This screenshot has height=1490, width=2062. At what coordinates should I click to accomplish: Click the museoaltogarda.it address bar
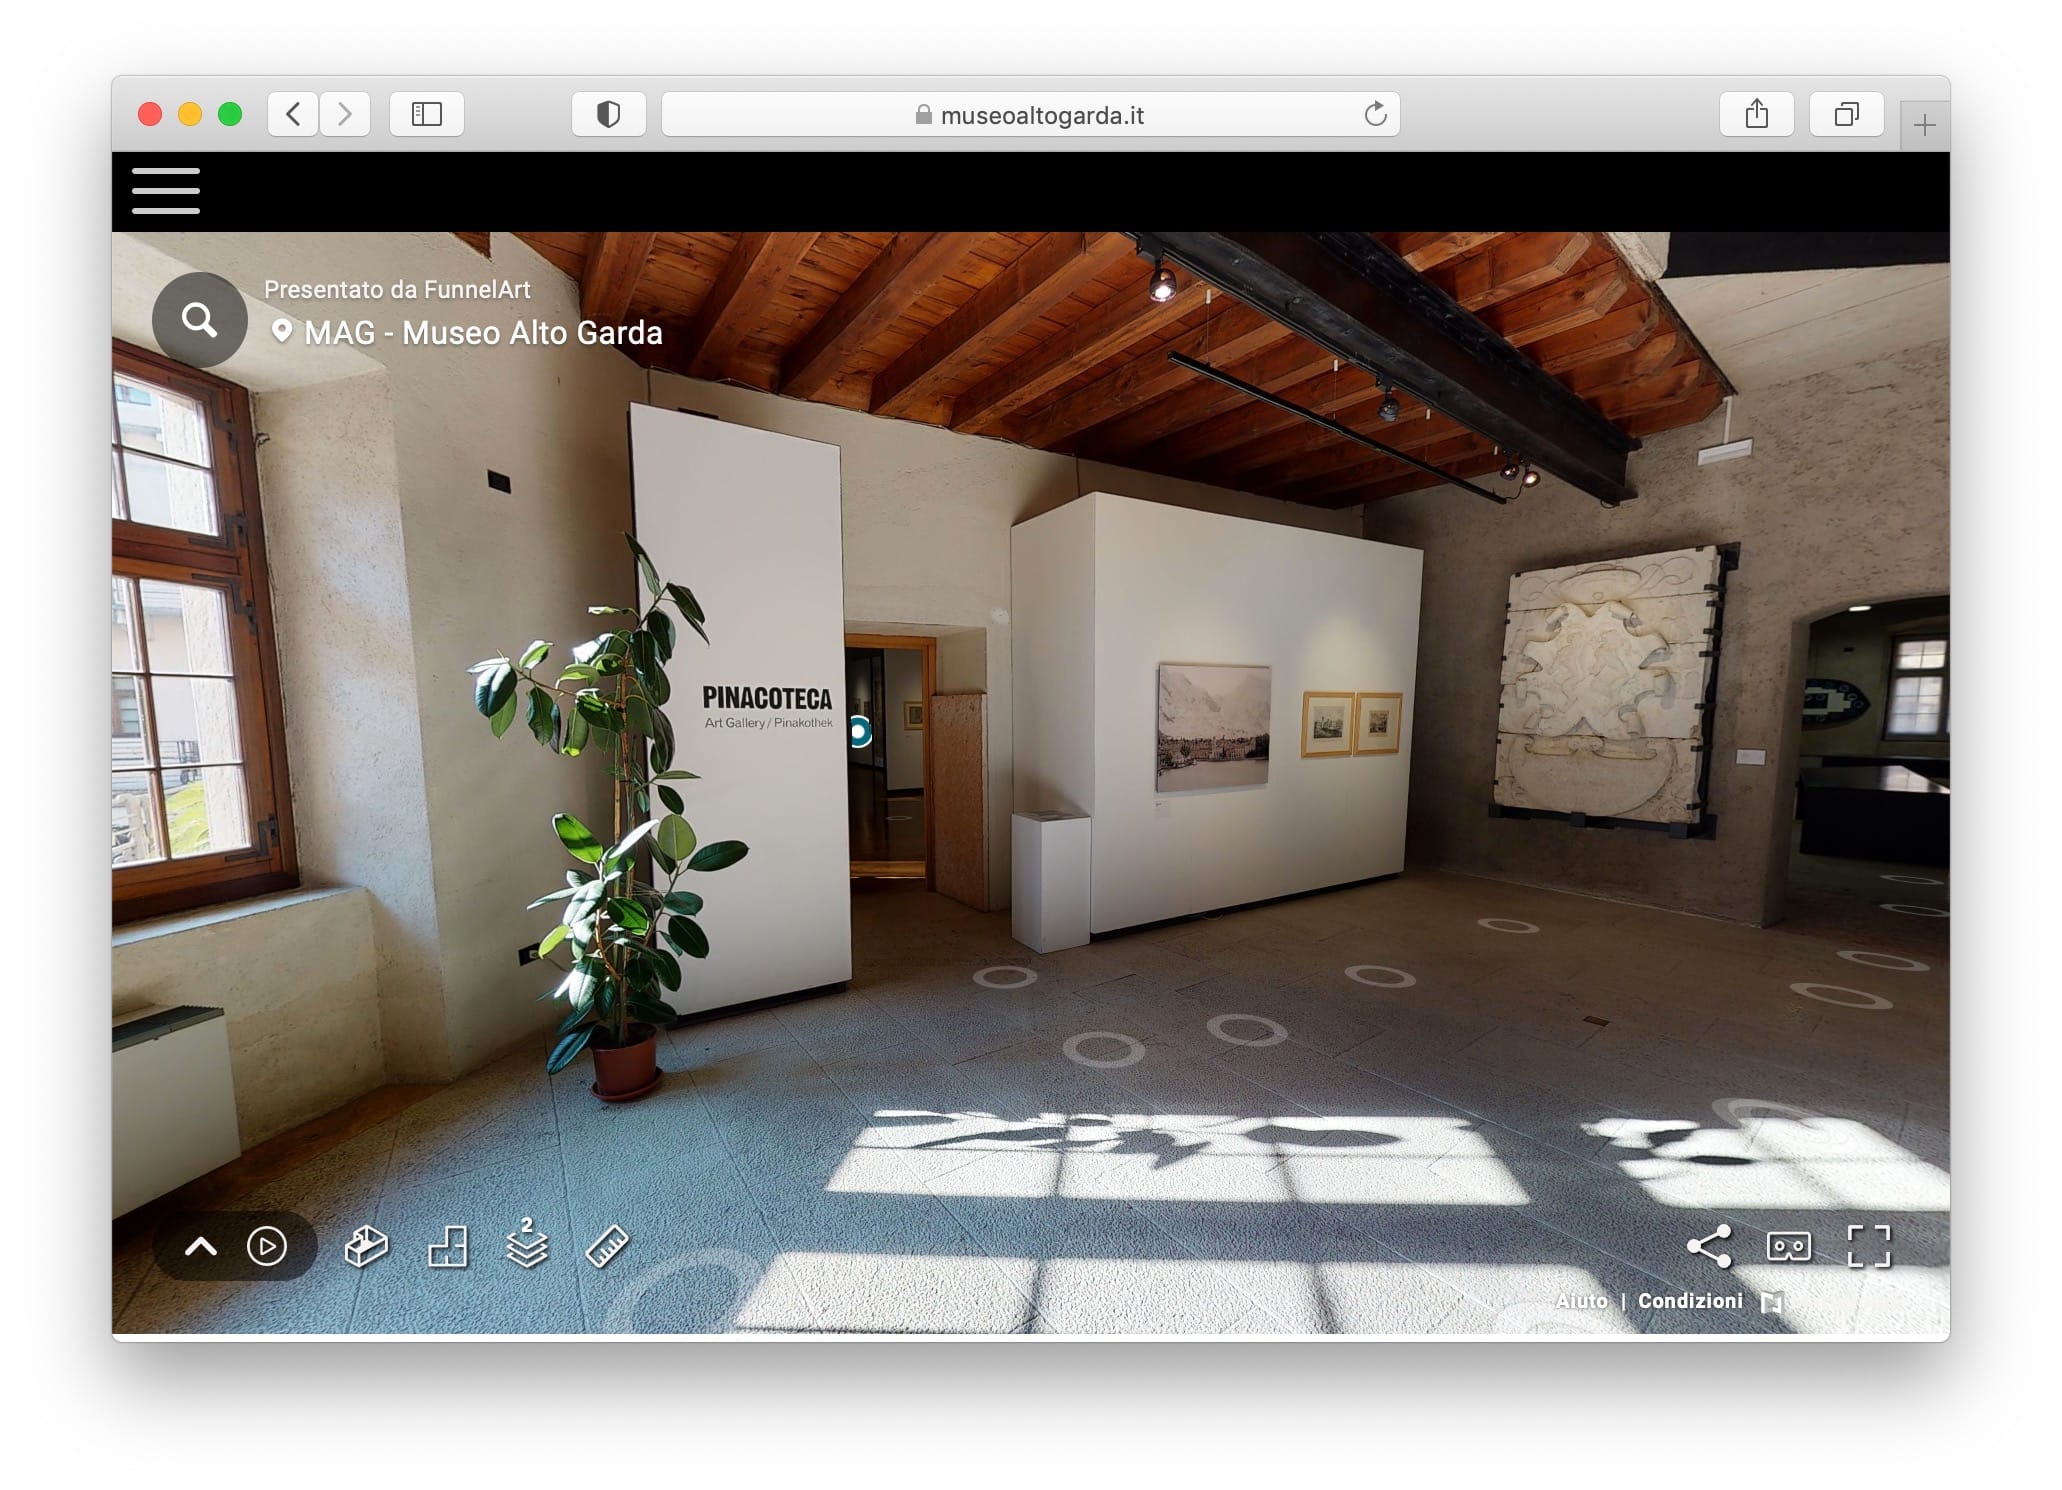pyautogui.click(x=1031, y=114)
